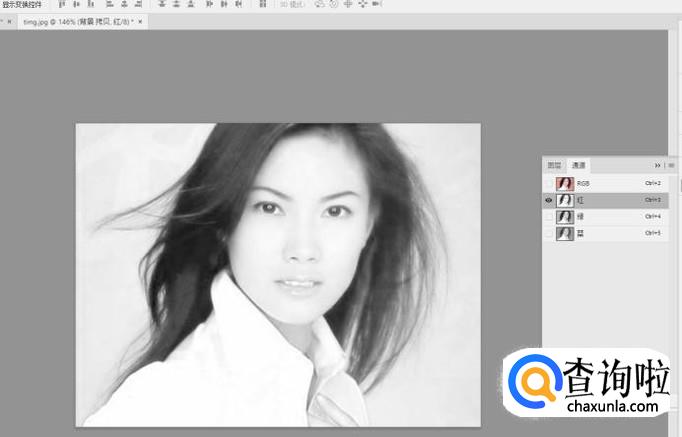Image resolution: width=682 pixels, height=437 pixels.
Task: Click the distribute bottom edges icon
Action: pyautogui.click(x=191, y=4)
